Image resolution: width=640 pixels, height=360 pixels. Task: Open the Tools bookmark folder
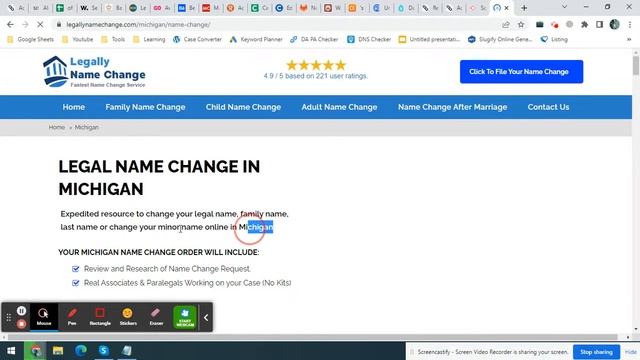[113, 40]
